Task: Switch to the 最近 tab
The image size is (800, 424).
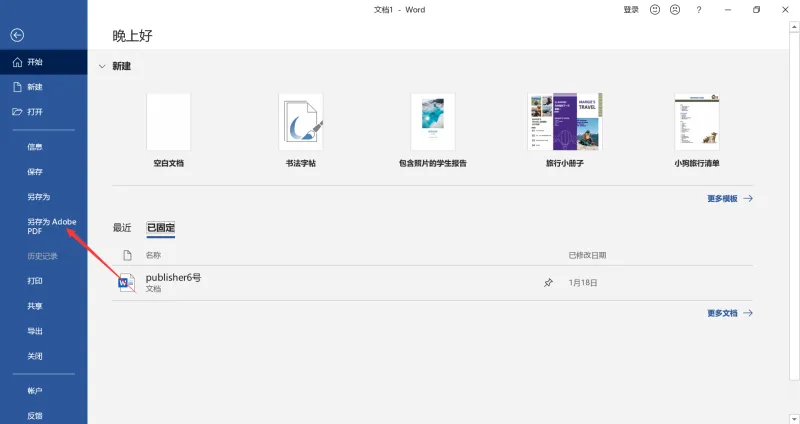Action: [122, 228]
